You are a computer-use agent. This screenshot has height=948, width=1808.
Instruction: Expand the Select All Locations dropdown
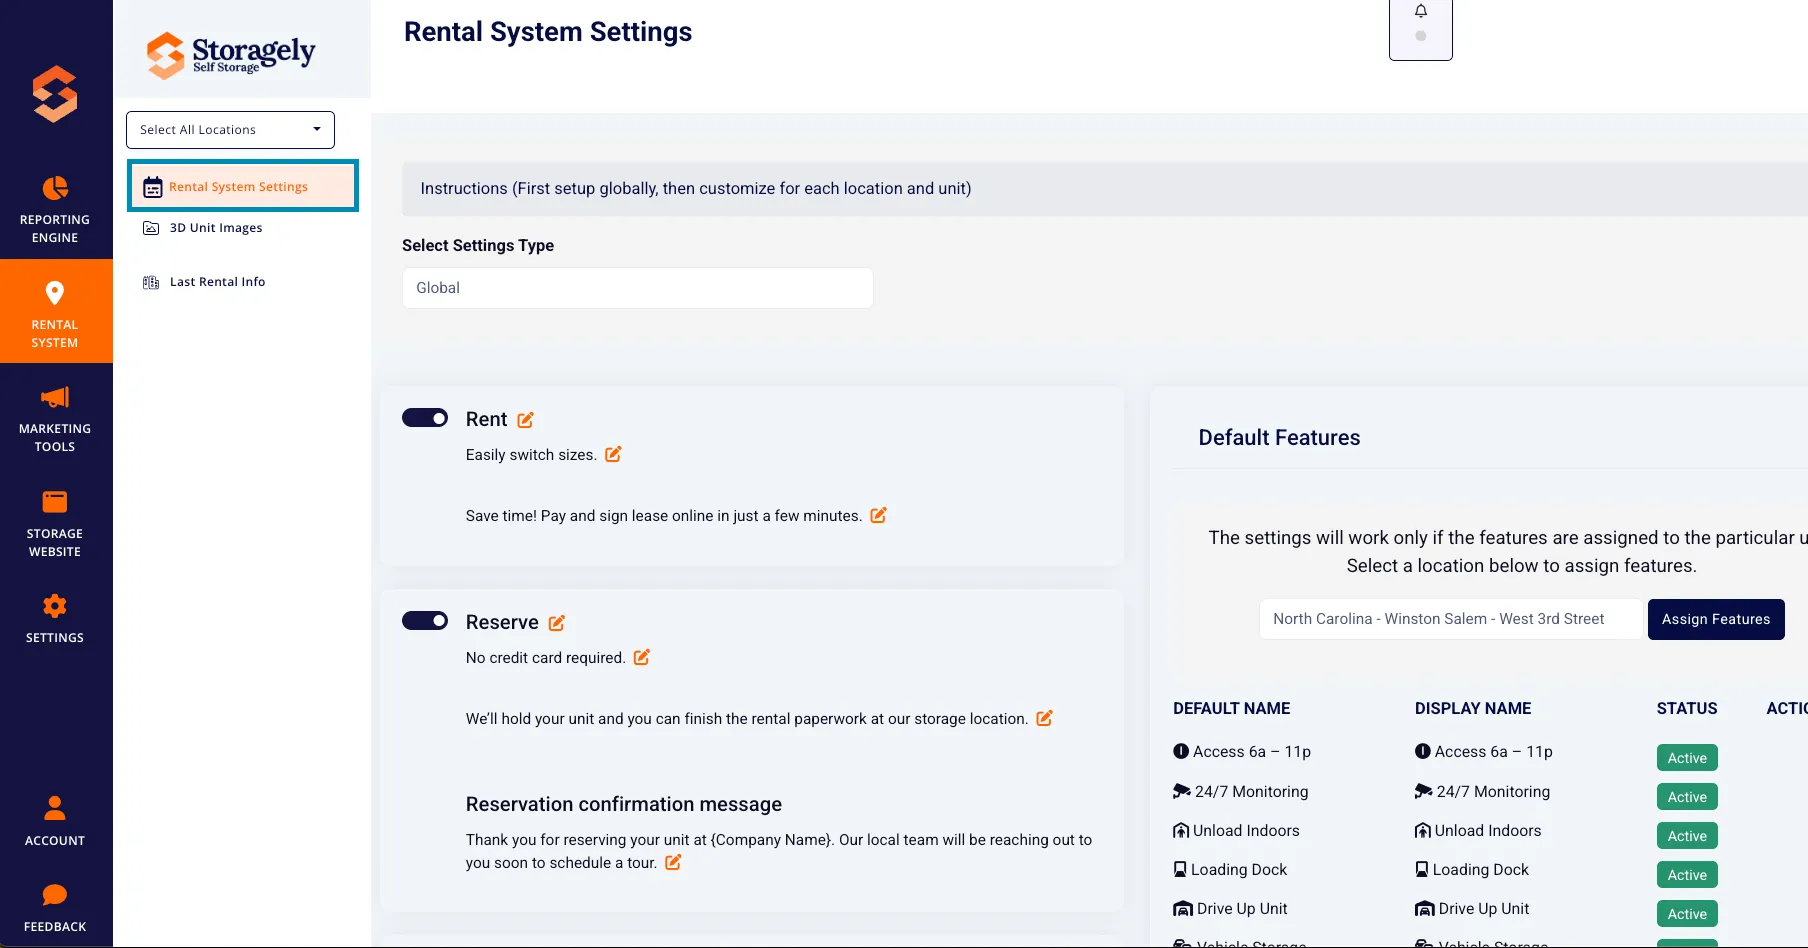point(230,130)
